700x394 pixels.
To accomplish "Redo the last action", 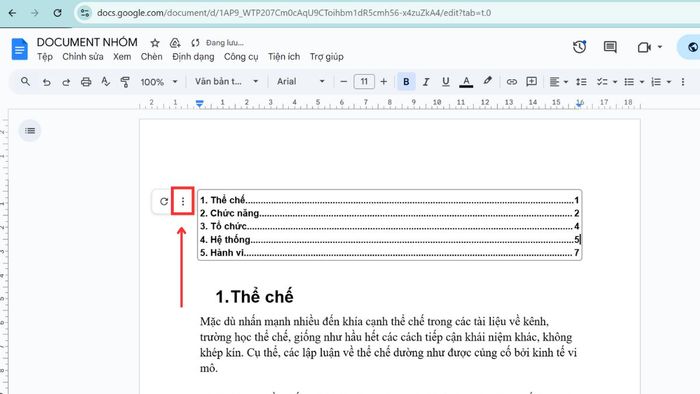I will (x=66, y=82).
